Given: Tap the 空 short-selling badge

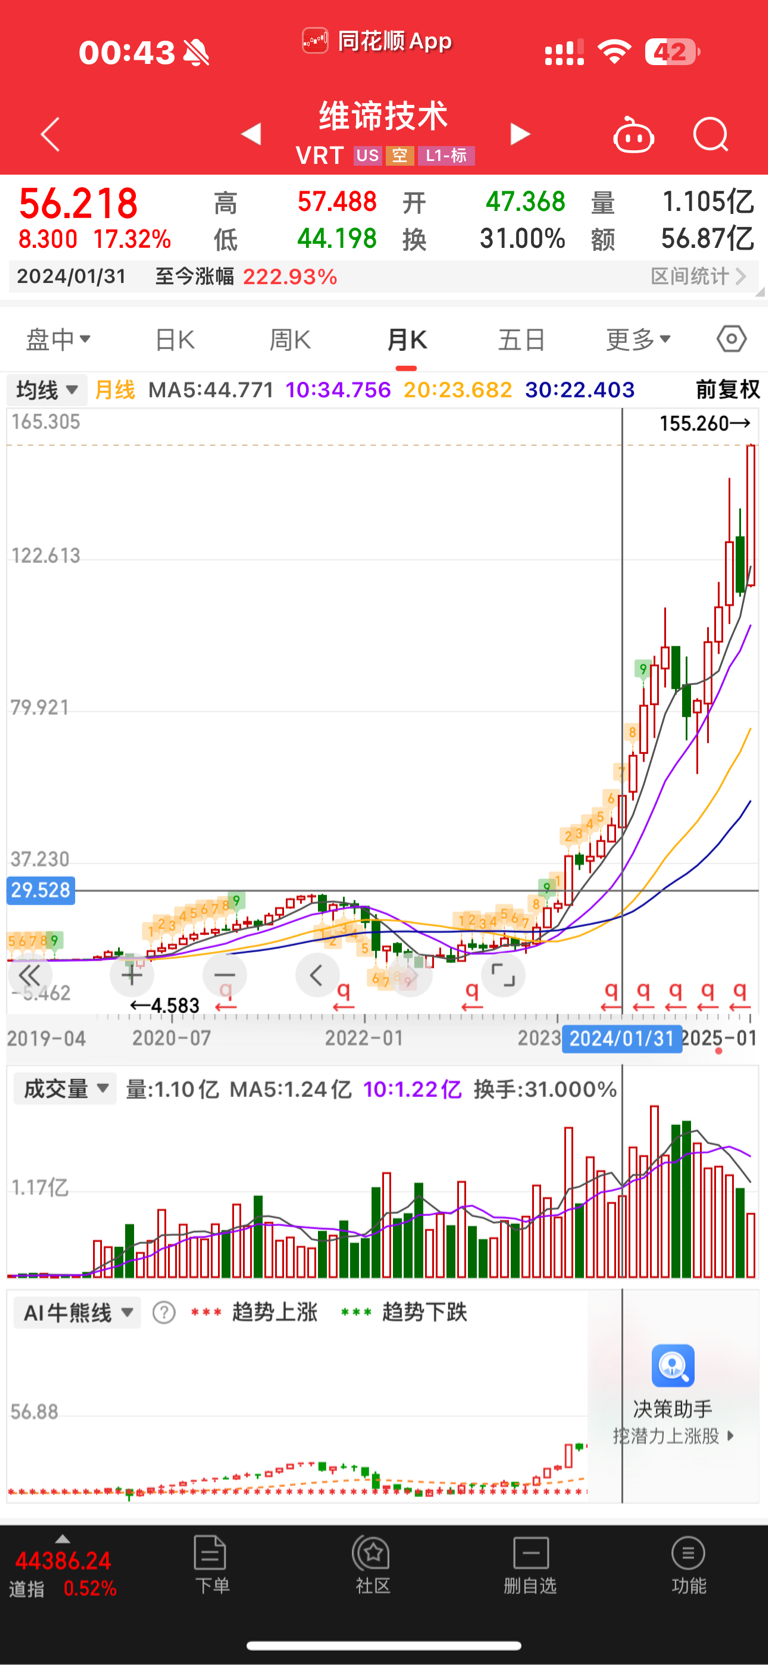Looking at the screenshot, I should pos(400,156).
